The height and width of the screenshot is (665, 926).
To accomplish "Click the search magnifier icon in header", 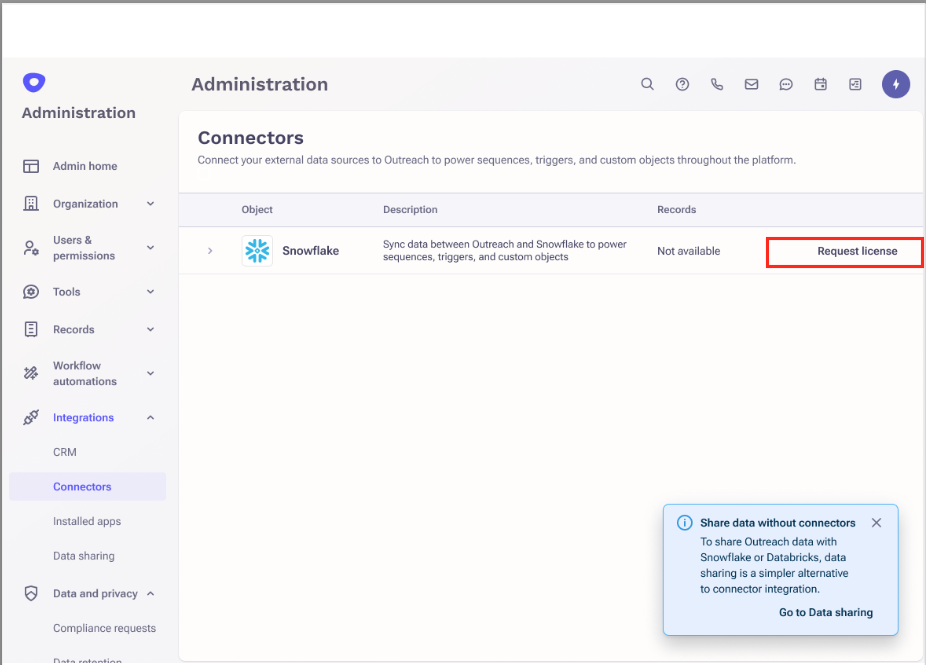I will pos(647,85).
